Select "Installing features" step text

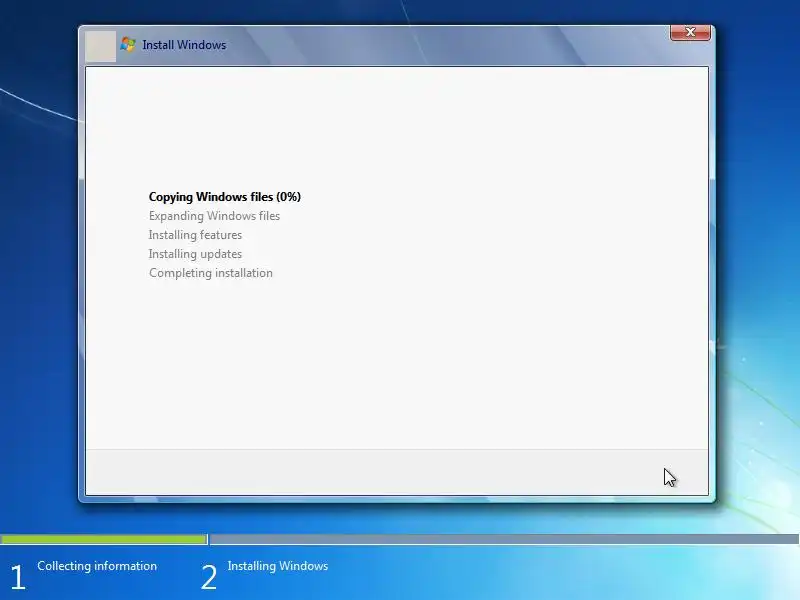point(195,235)
